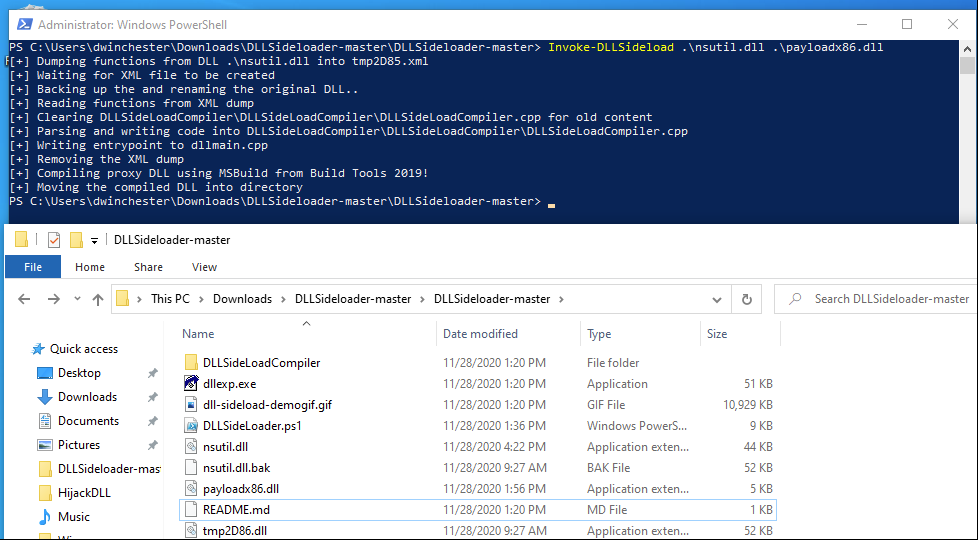Screen dimensions: 978x540
Task: Click first DLLSideloader-master breadcrumb segment
Action: pos(353,299)
